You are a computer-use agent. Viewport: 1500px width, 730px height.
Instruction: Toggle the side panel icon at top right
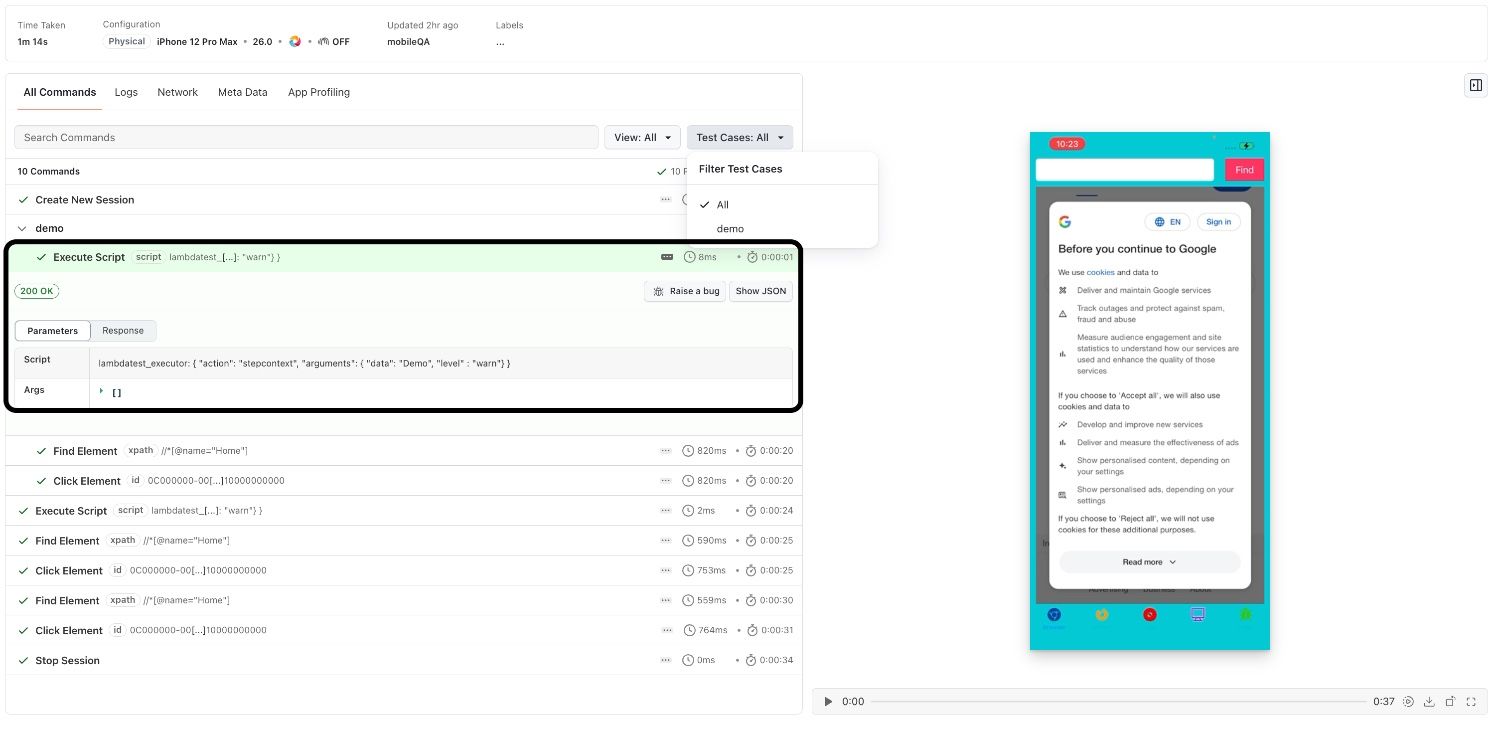(x=1475, y=85)
